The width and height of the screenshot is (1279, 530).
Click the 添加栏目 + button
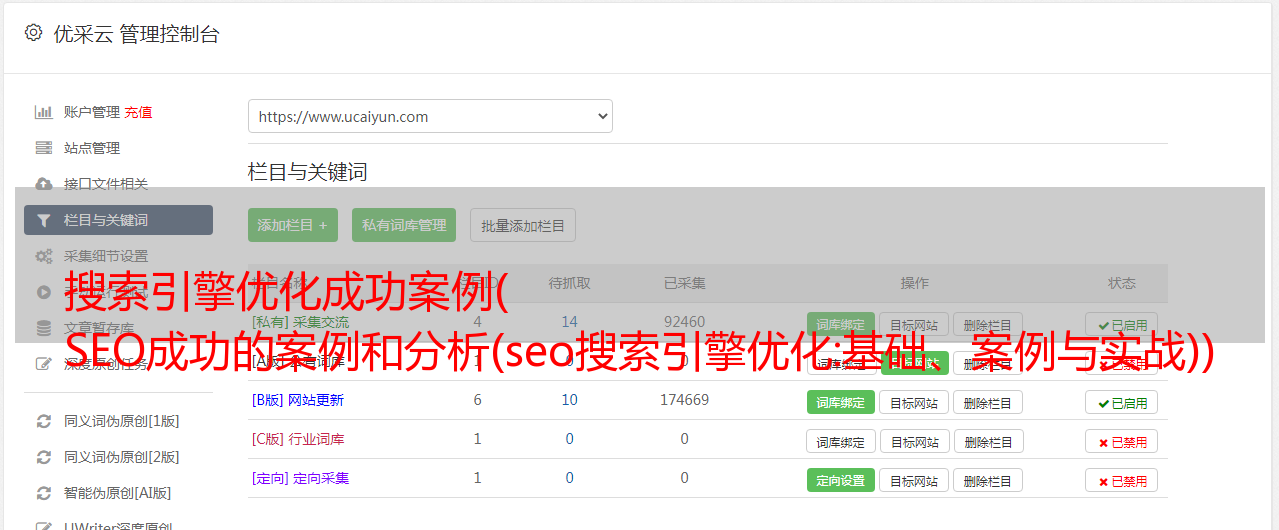[293, 225]
